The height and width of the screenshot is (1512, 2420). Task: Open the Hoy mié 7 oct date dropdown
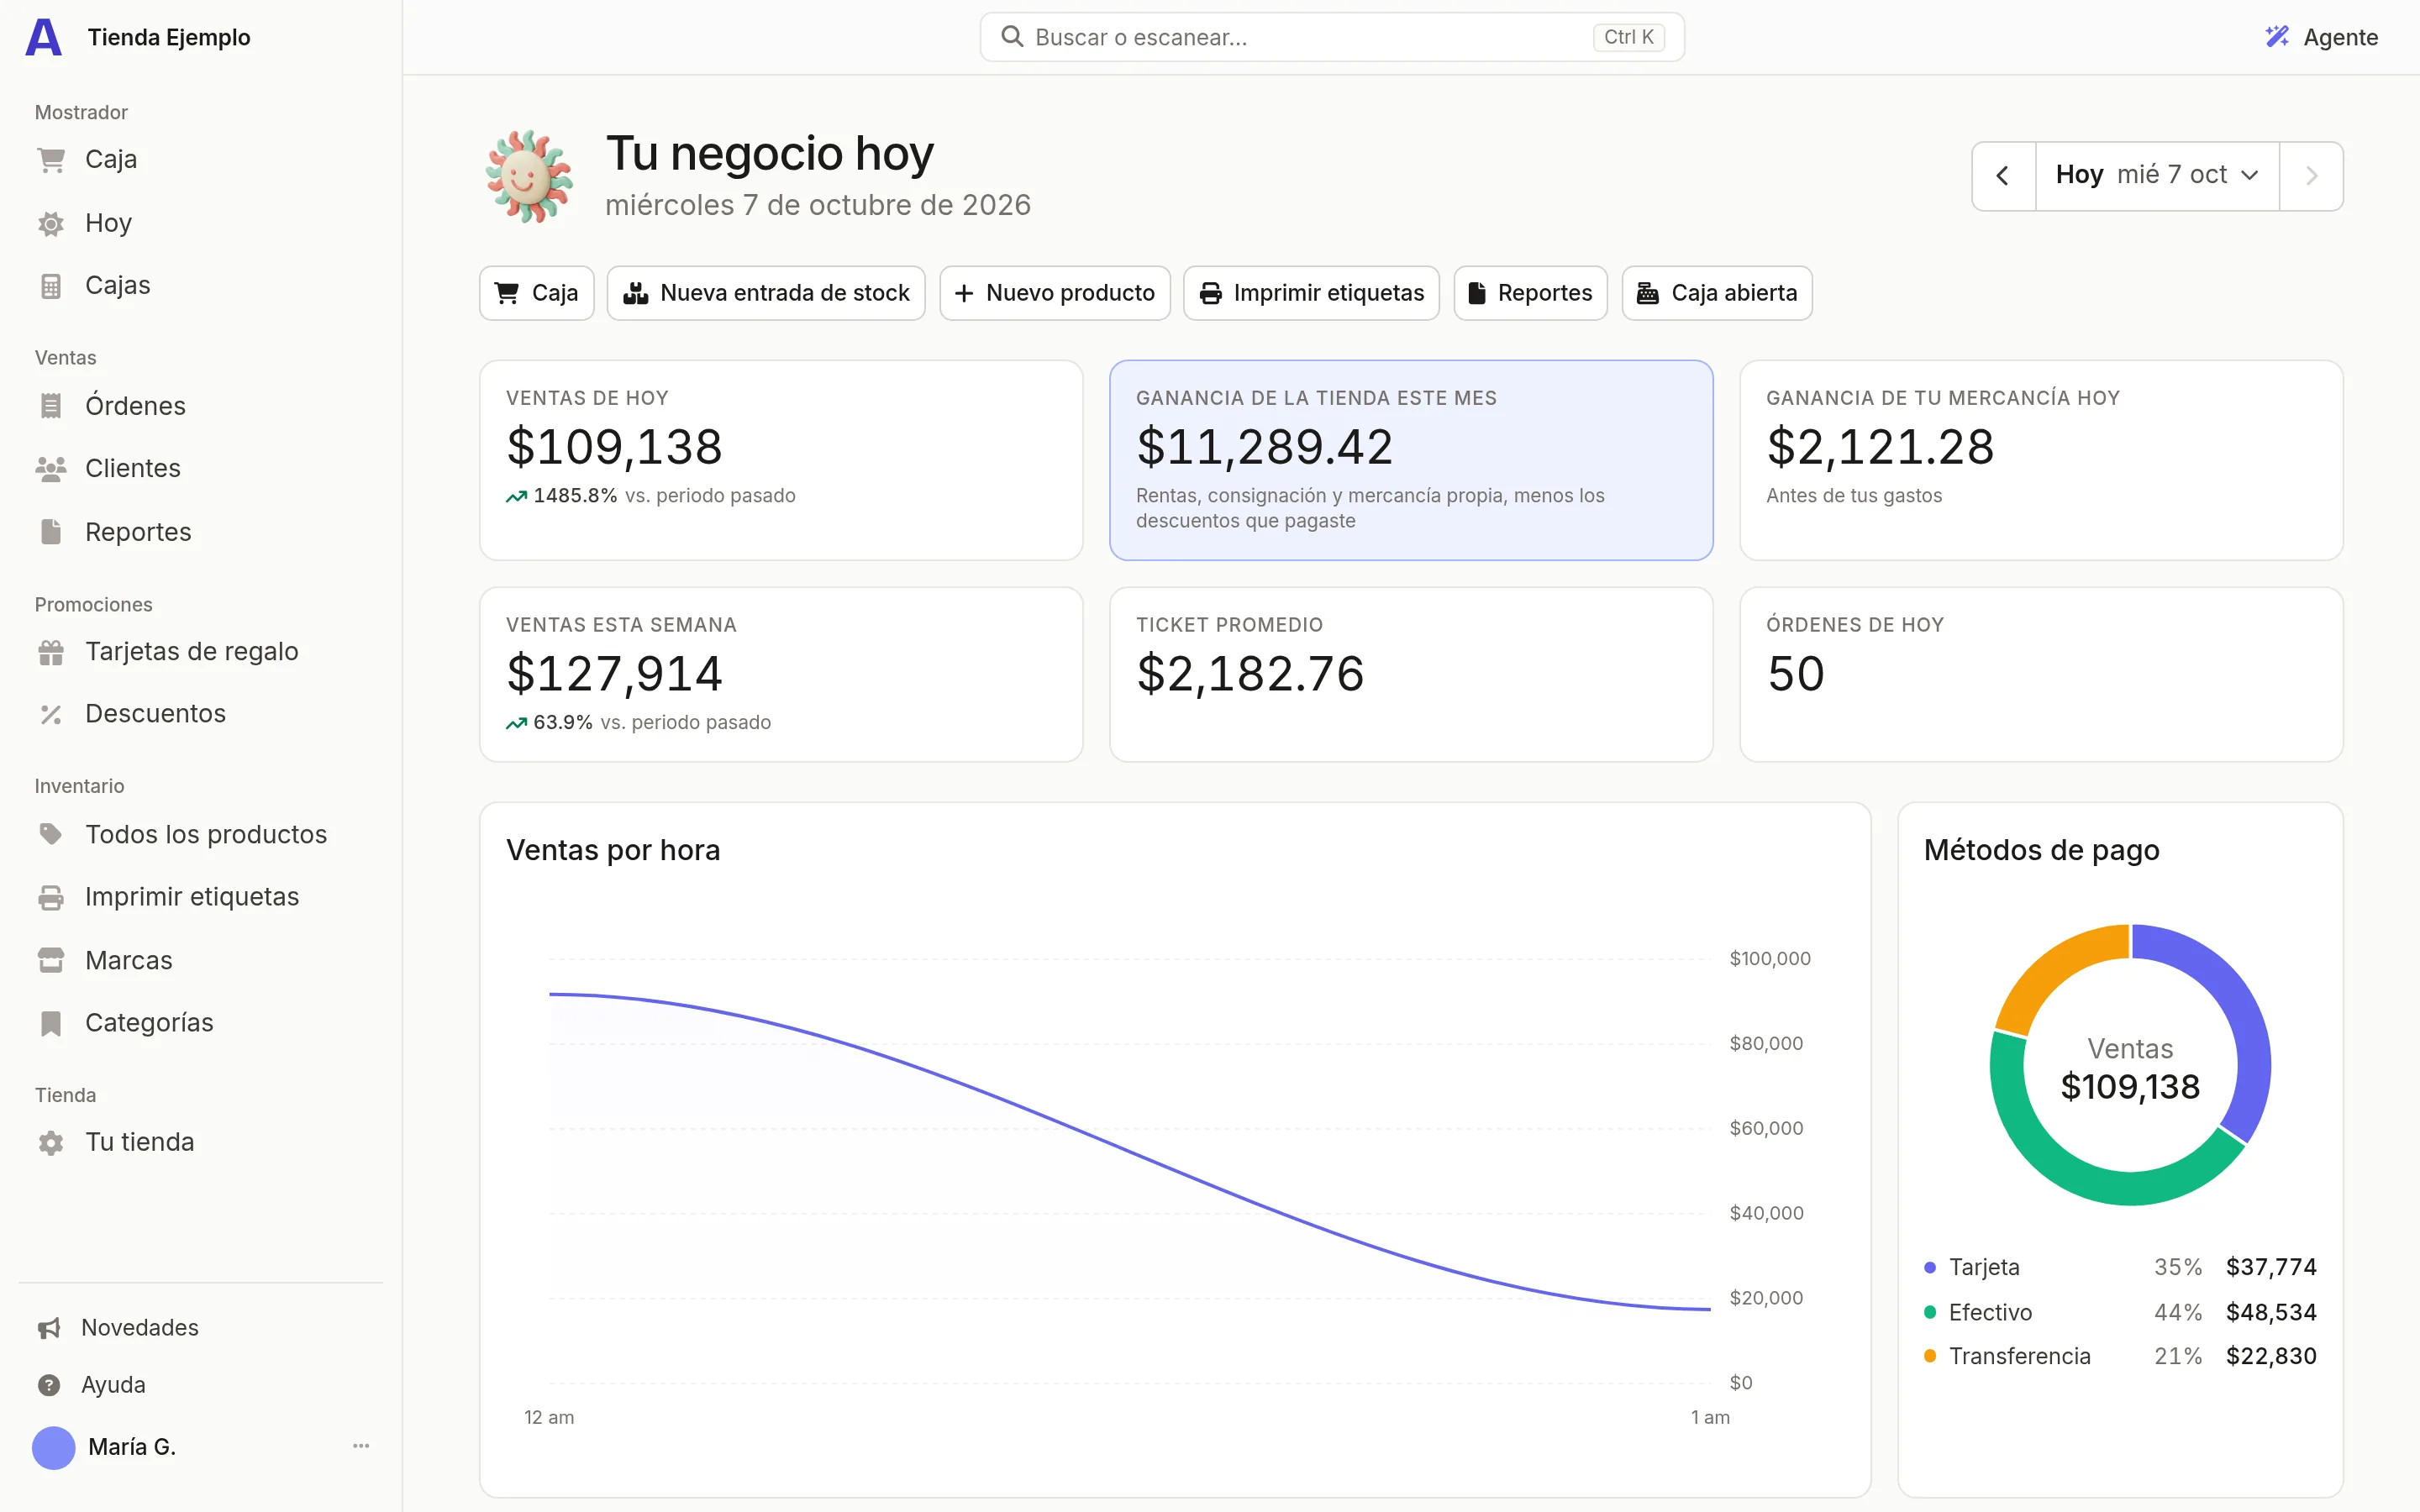2157,175
